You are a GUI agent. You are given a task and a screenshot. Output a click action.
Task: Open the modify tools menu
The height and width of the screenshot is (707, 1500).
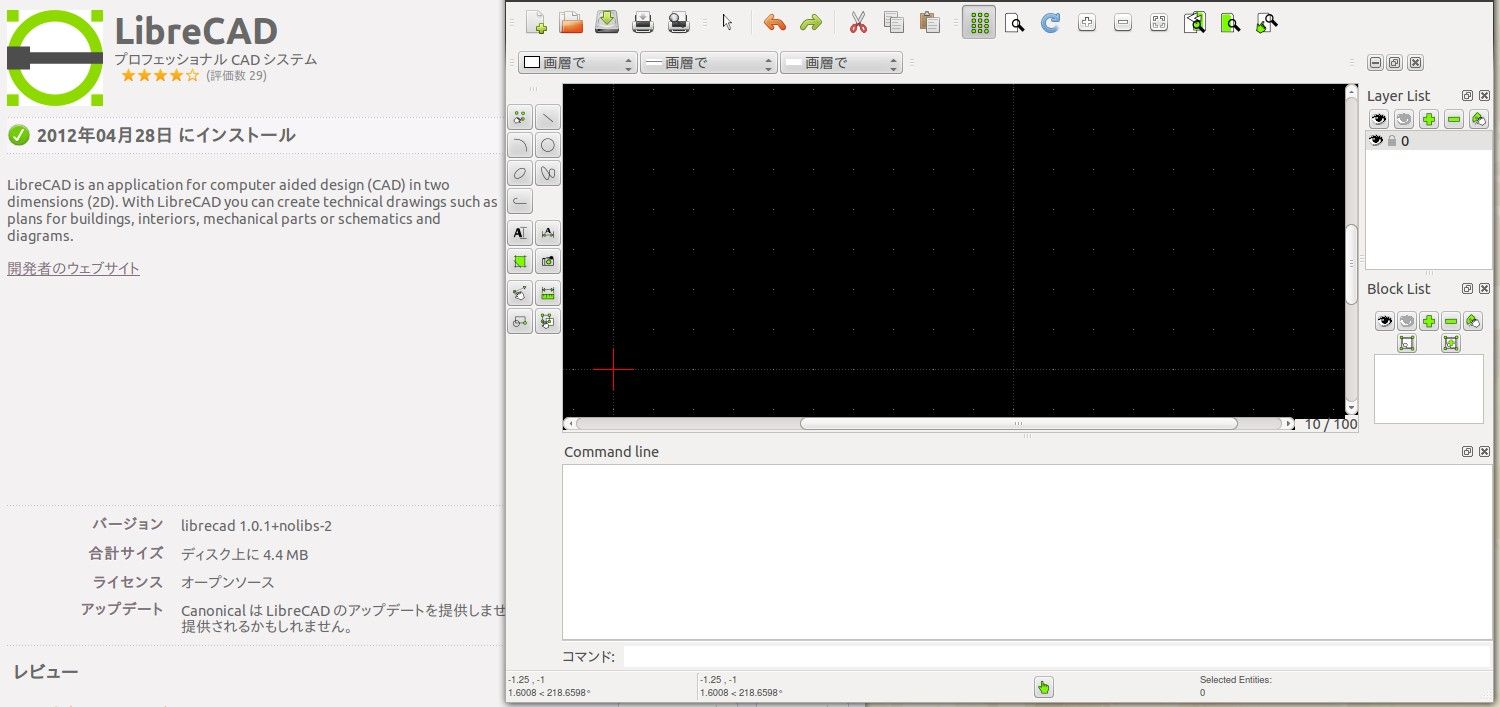(520, 294)
